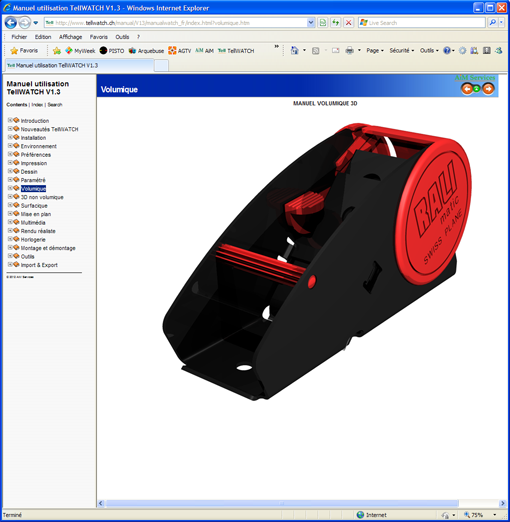Expand the Import & Export tree node
Screen dimensions: 510x522
point(10,264)
